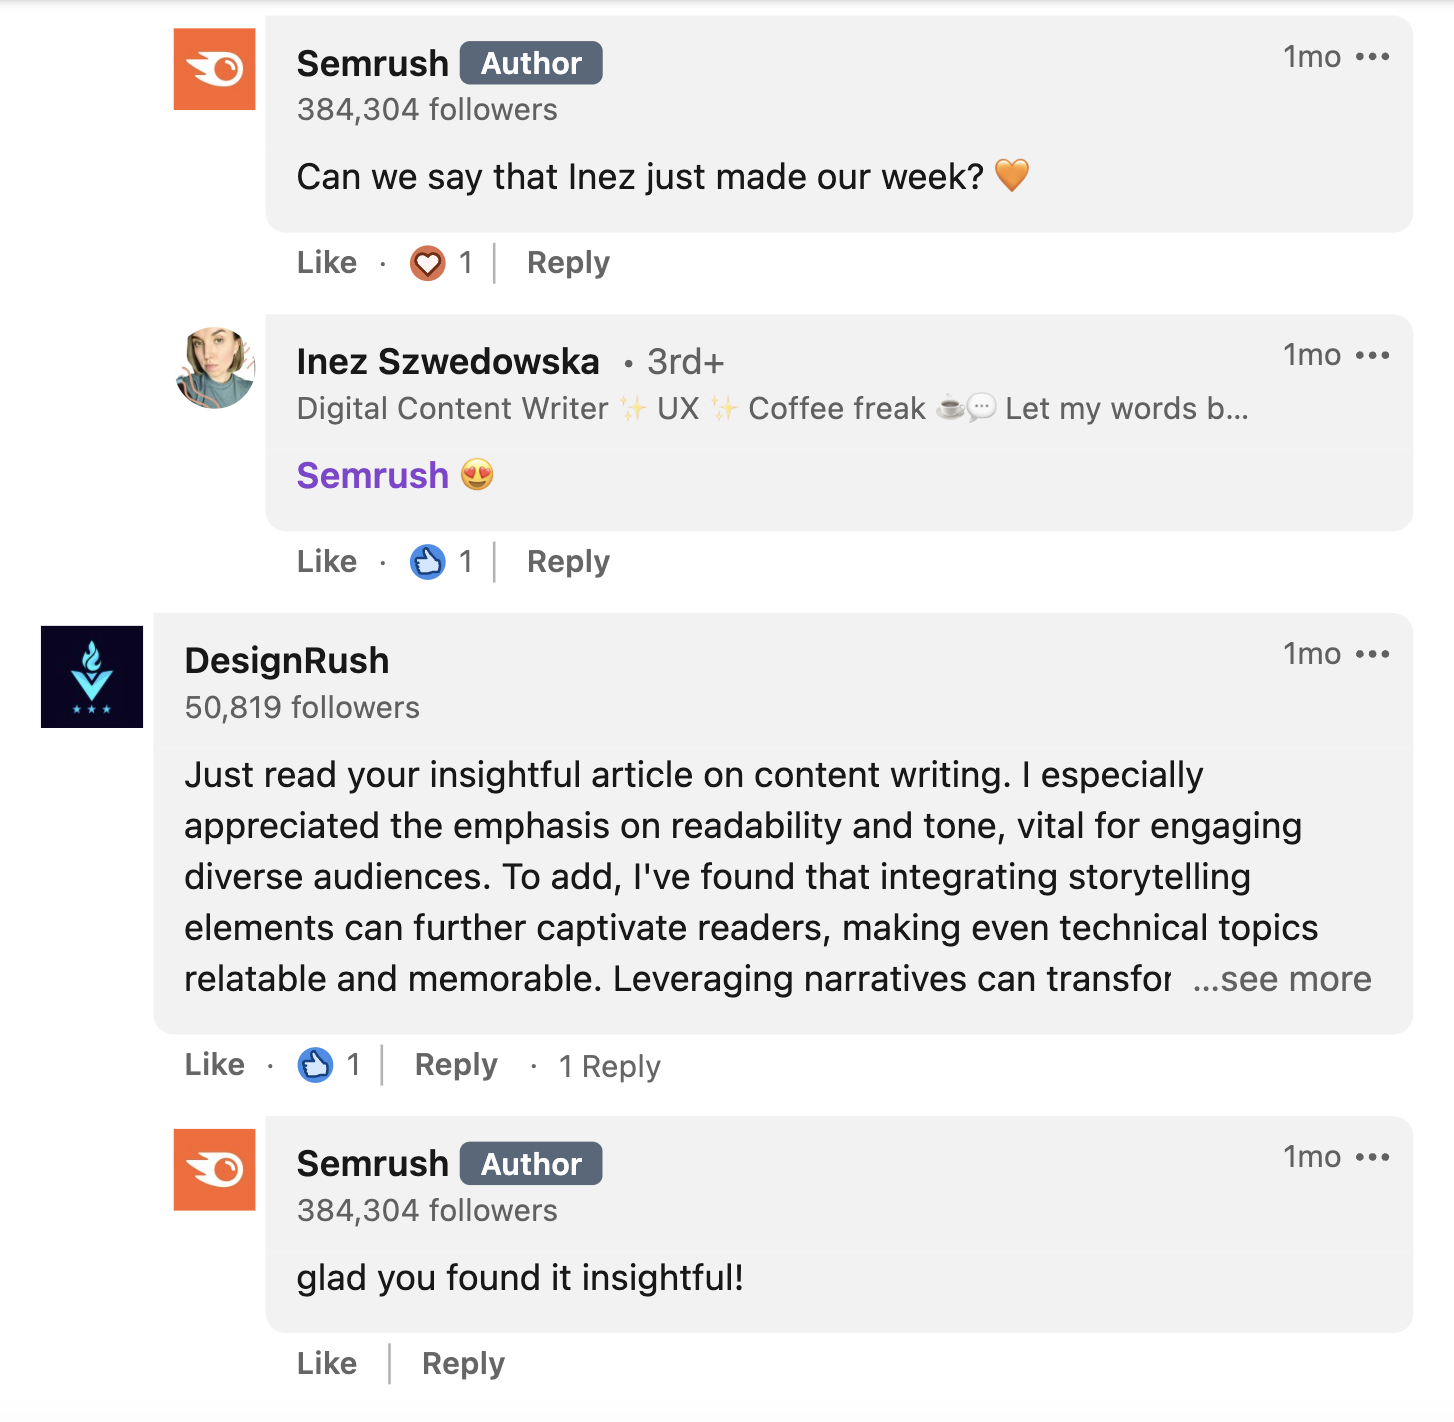Expand DesignRush's comment with see more
The height and width of the screenshot is (1422, 1454).
click(x=1281, y=980)
